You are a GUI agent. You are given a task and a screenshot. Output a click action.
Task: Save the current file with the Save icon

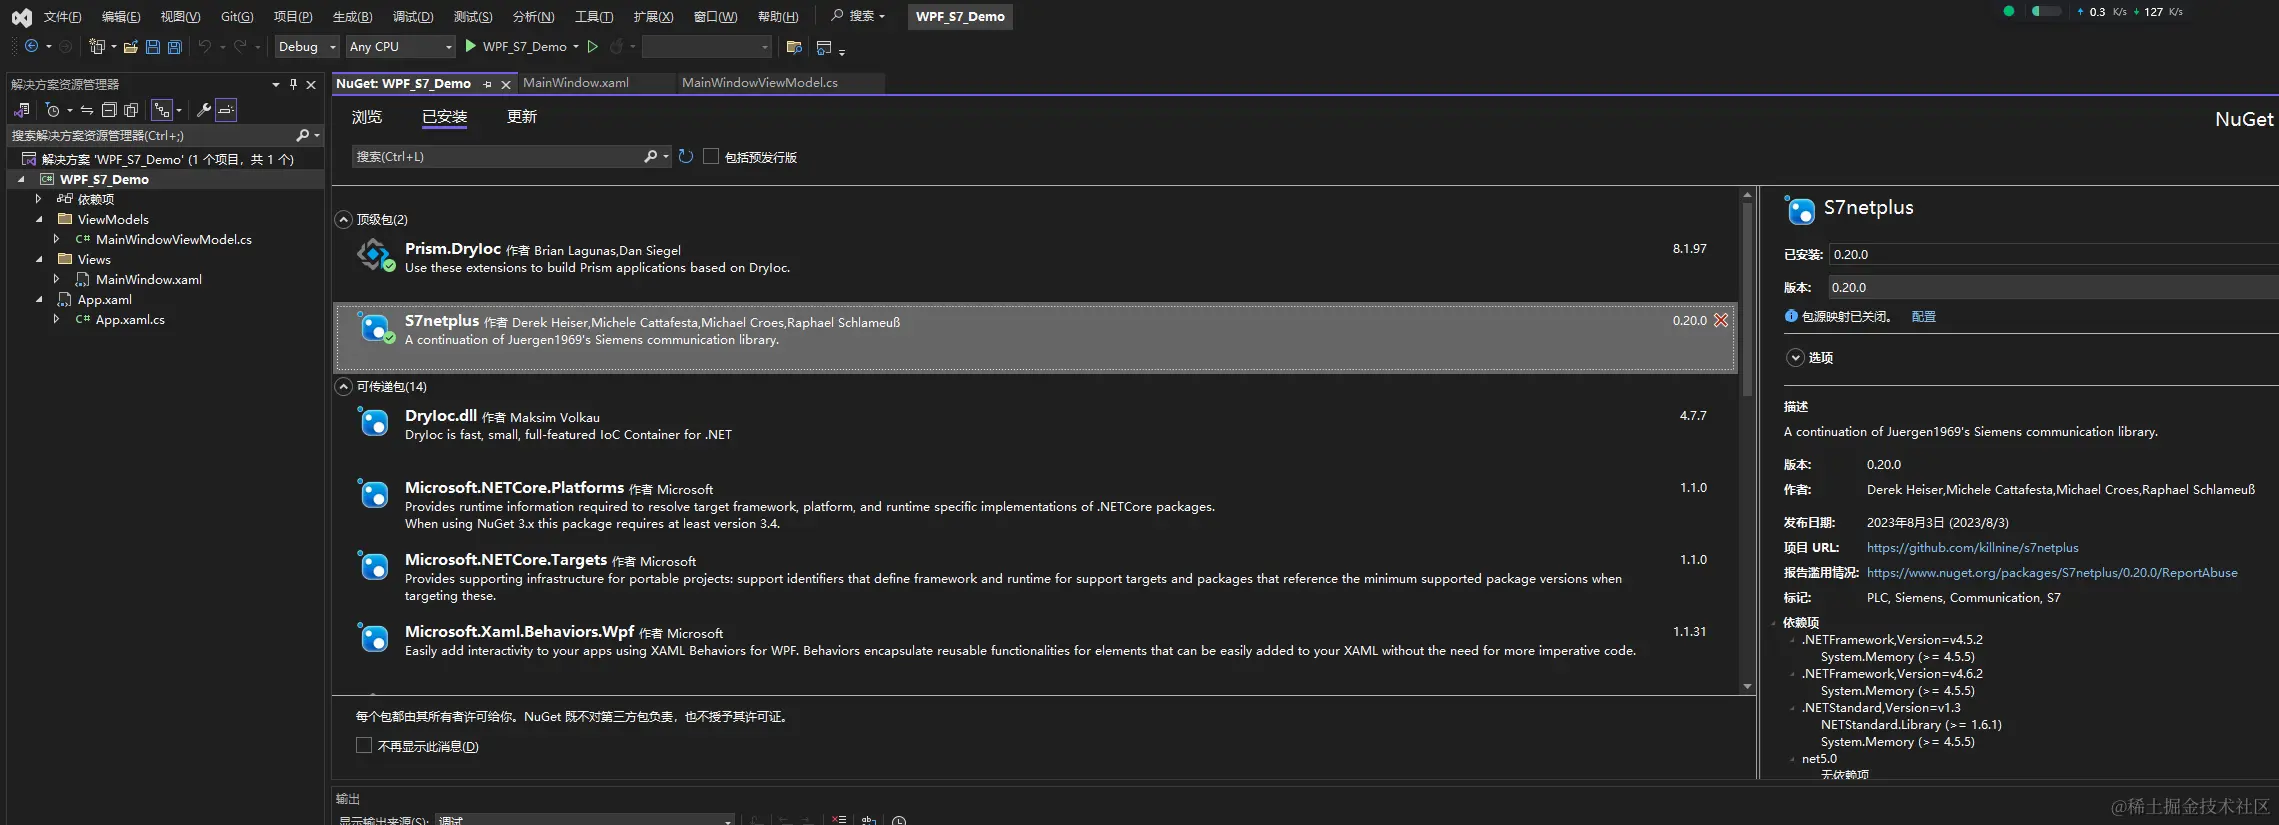tap(153, 47)
